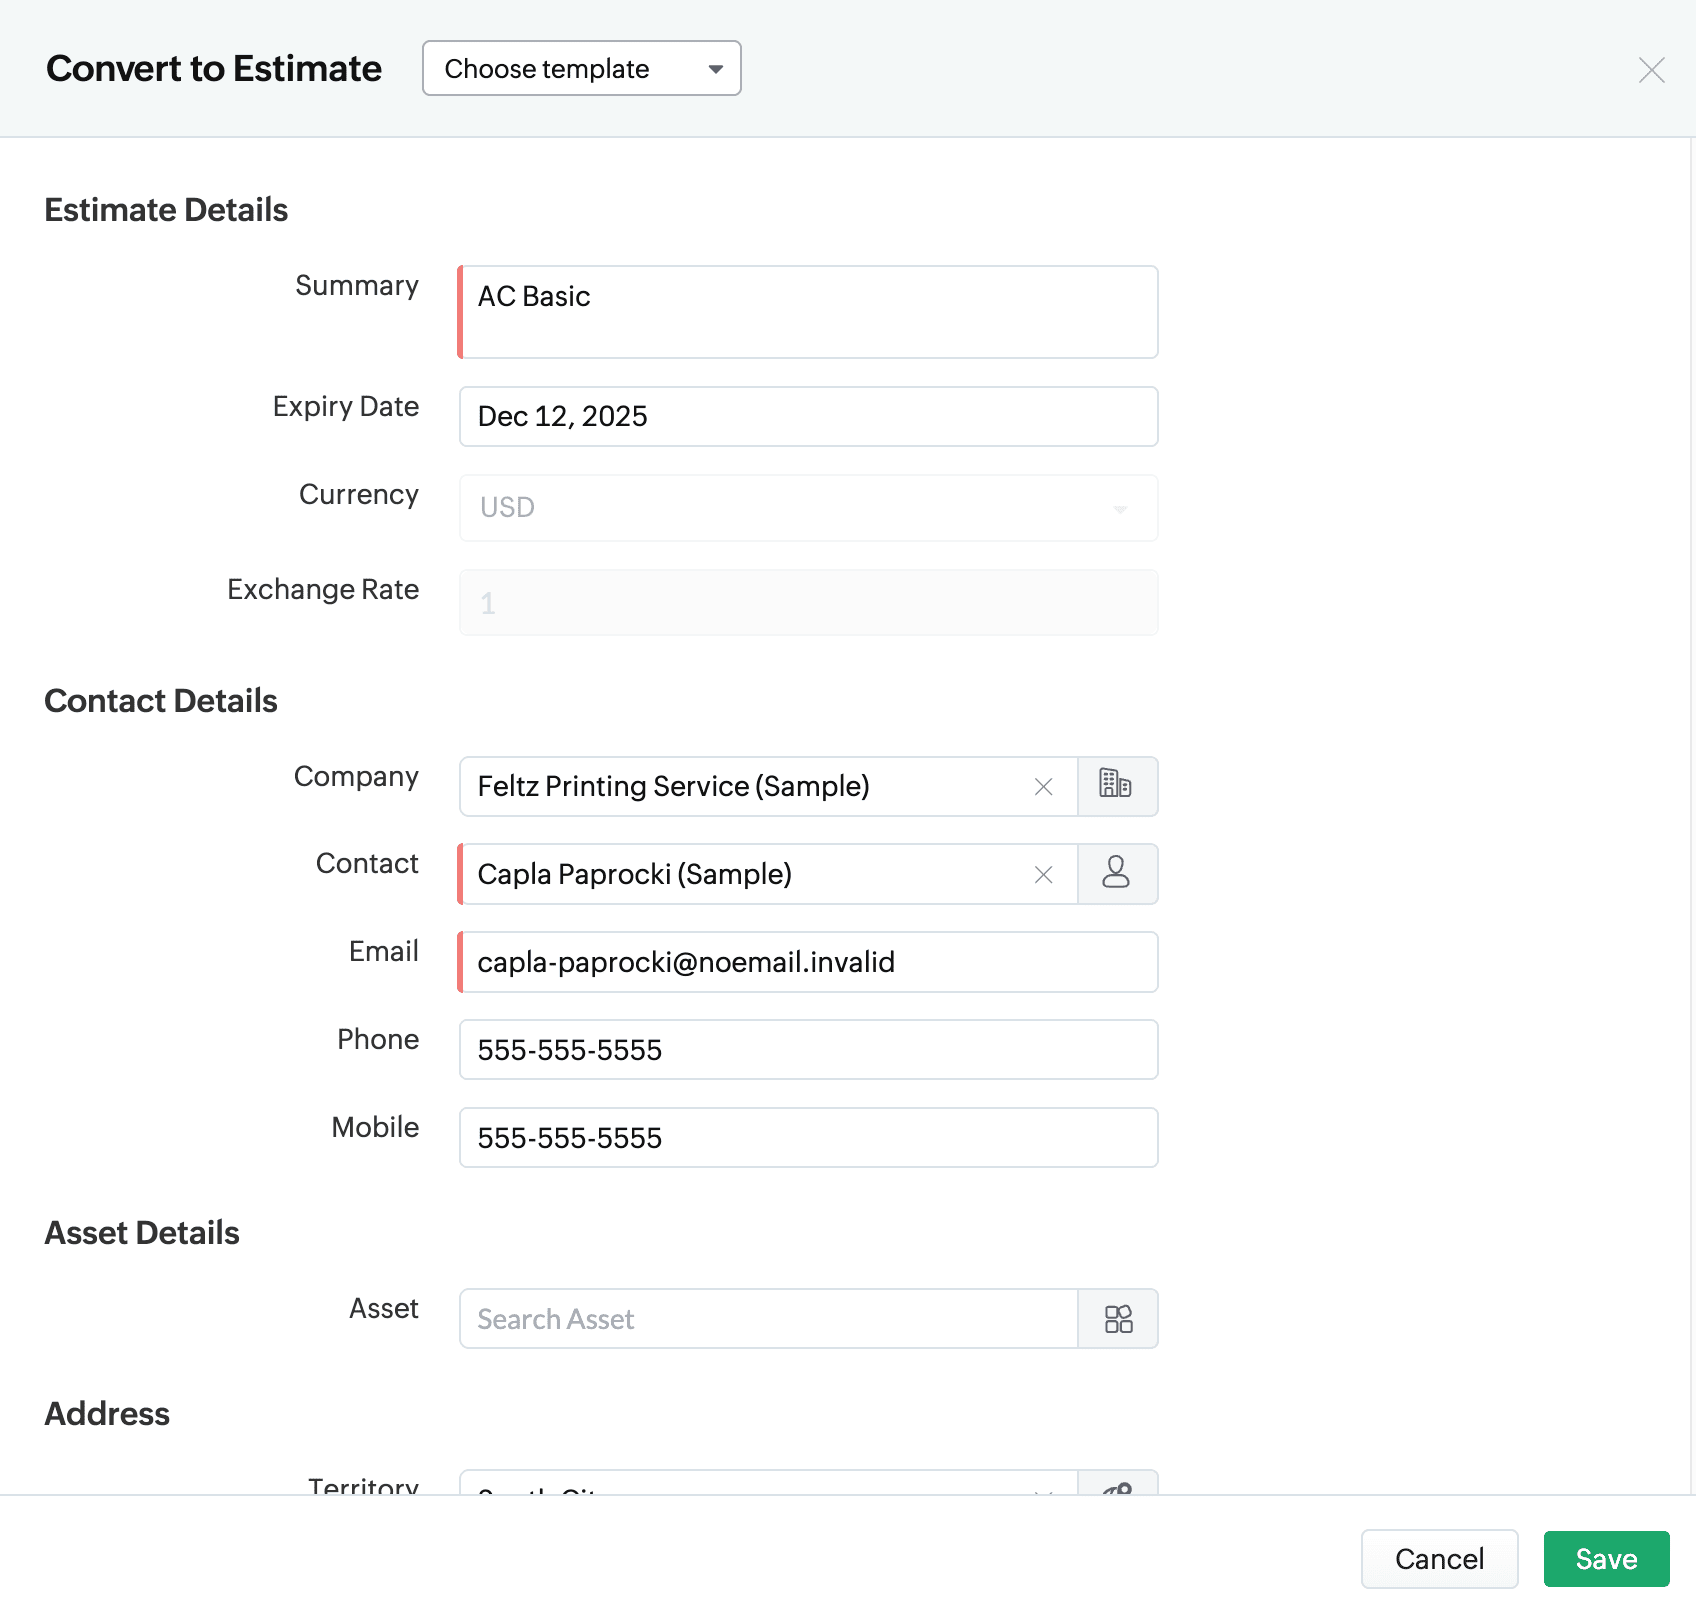Click into the Phone number field
The height and width of the screenshot is (1622, 1696).
coord(808,1050)
